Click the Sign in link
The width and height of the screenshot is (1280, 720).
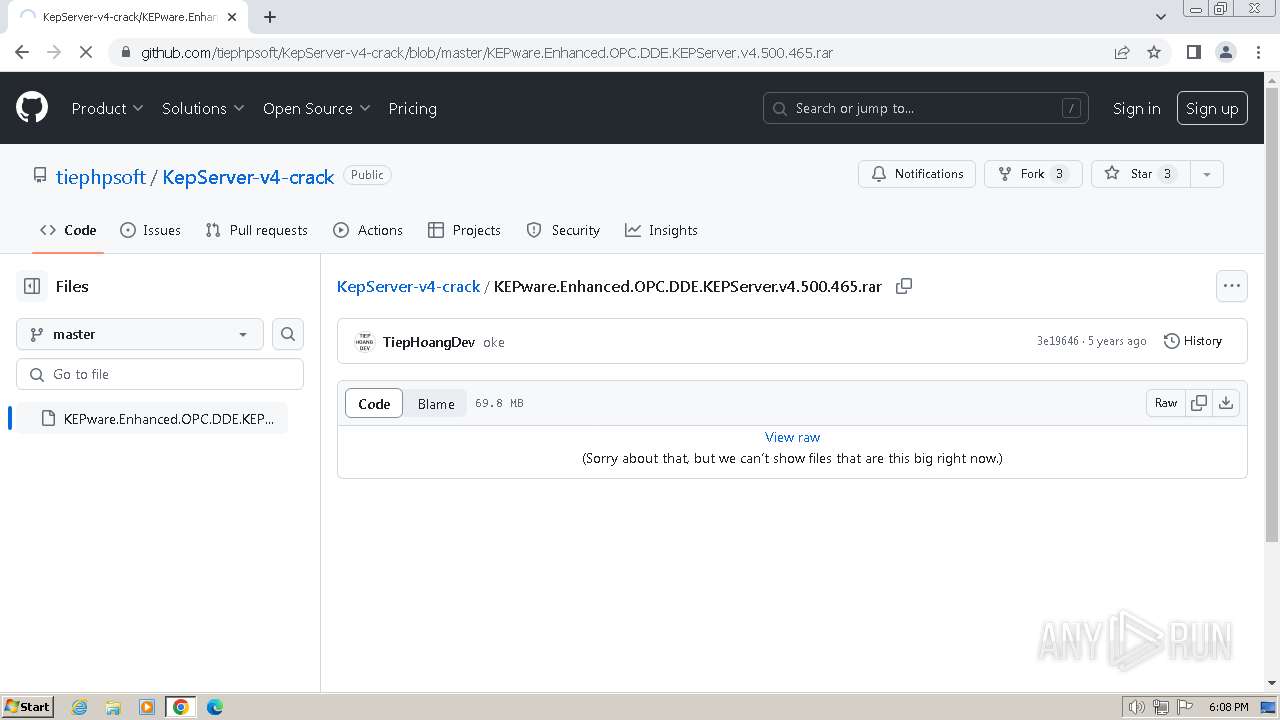[x=1137, y=108]
